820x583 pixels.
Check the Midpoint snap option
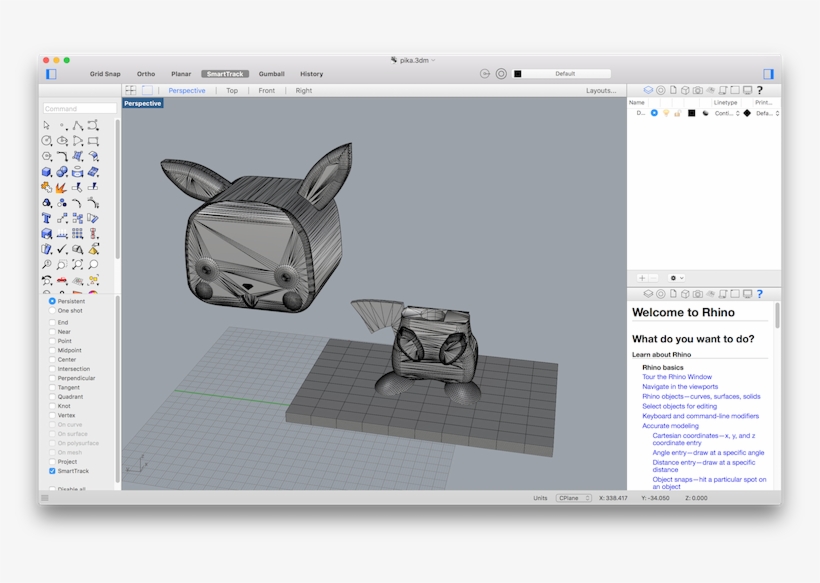(x=52, y=350)
